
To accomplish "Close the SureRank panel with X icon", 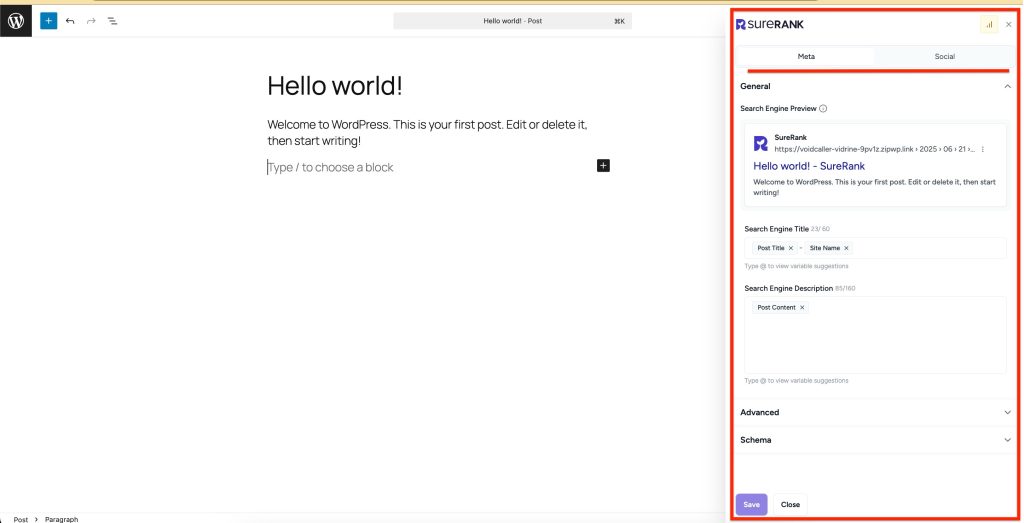I will pyautogui.click(x=1009, y=25).
